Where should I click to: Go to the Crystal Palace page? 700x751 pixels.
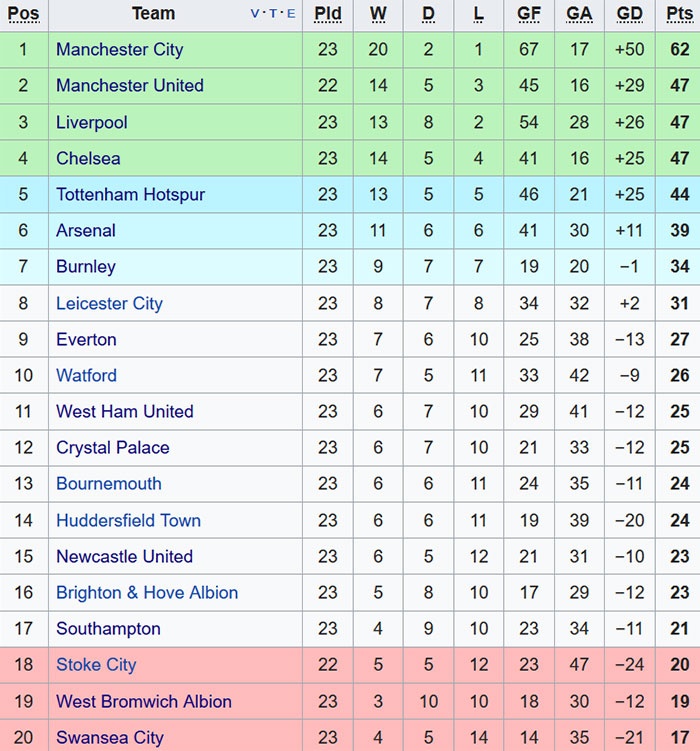coord(112,447)
